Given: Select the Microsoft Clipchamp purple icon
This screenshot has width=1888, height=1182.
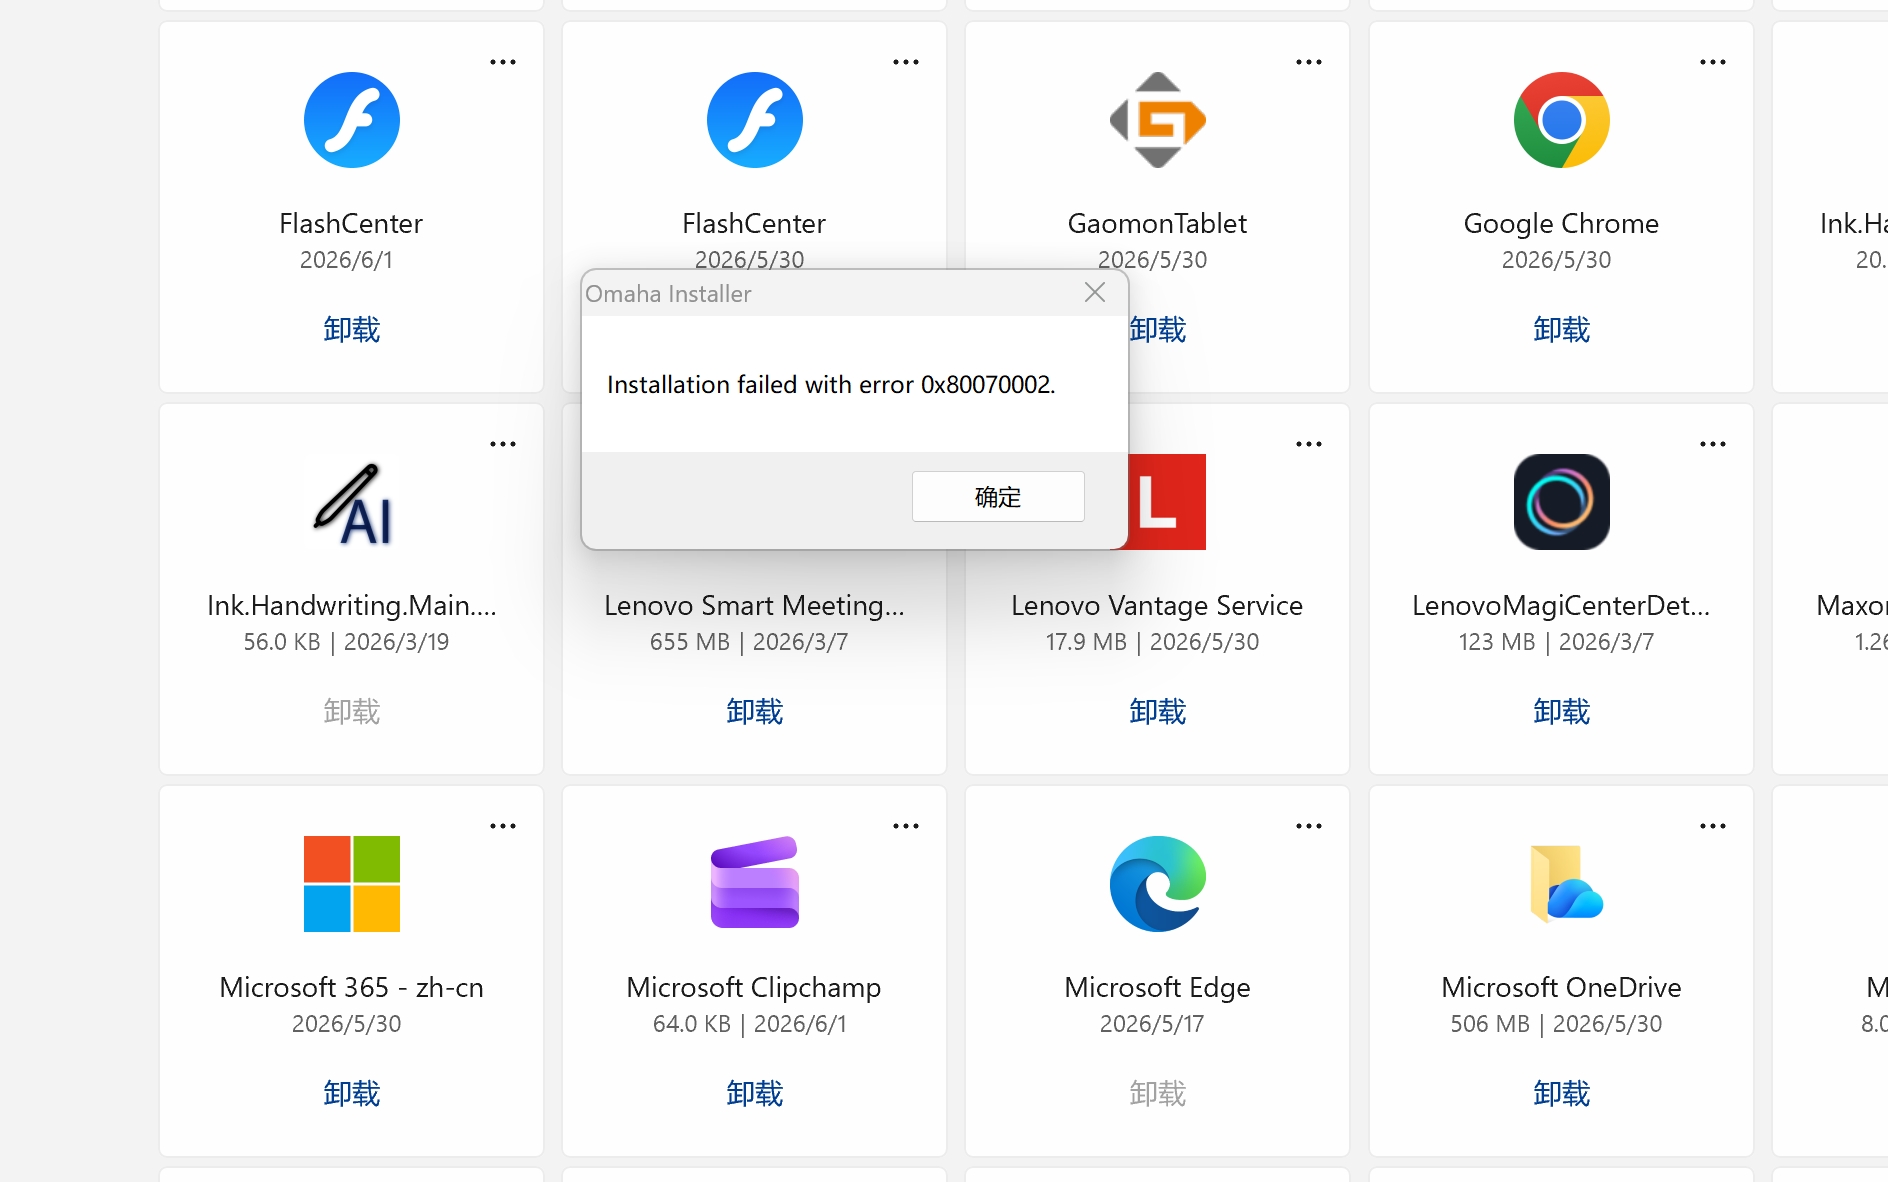Looking at the screenshot, I should pyautogui.click(x=755, y=884).
